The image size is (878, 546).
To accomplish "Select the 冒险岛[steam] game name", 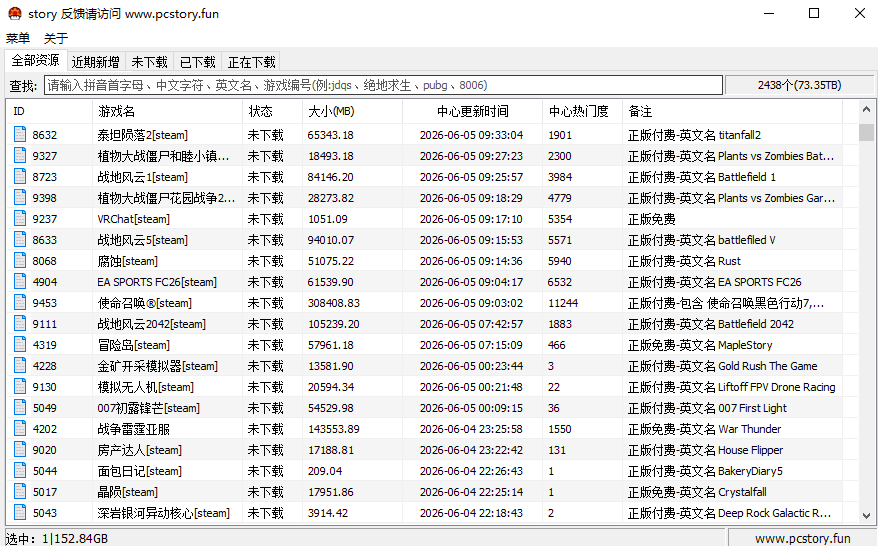I will point(134,345).
